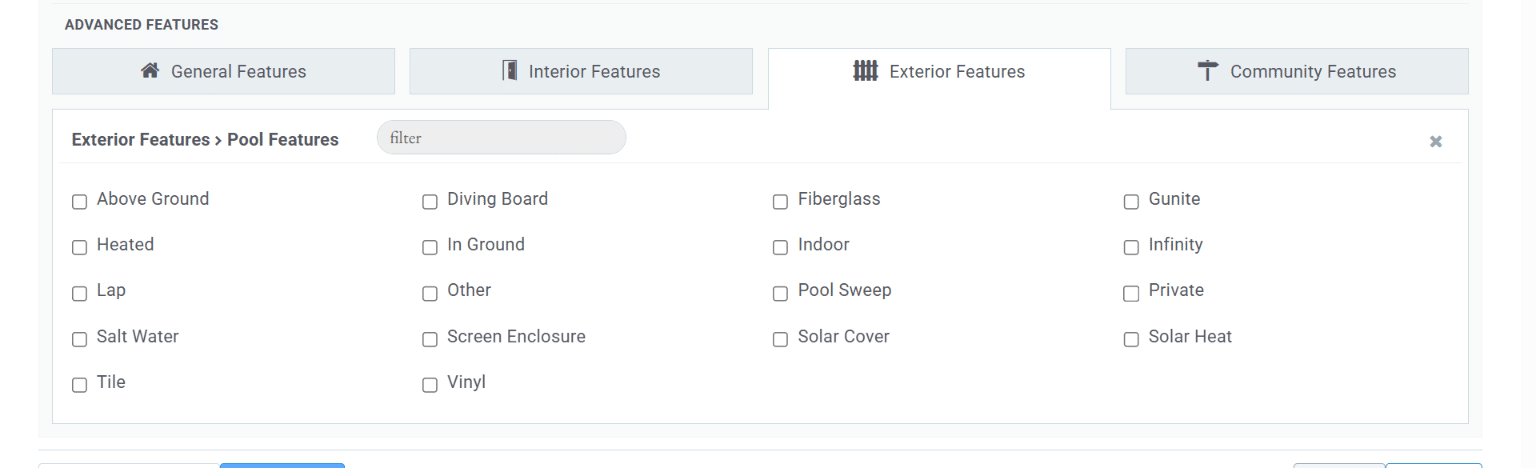Check the Pool Sweep checkbox
The width and height of the screenshot is (1536, 468).
point(780,293)
